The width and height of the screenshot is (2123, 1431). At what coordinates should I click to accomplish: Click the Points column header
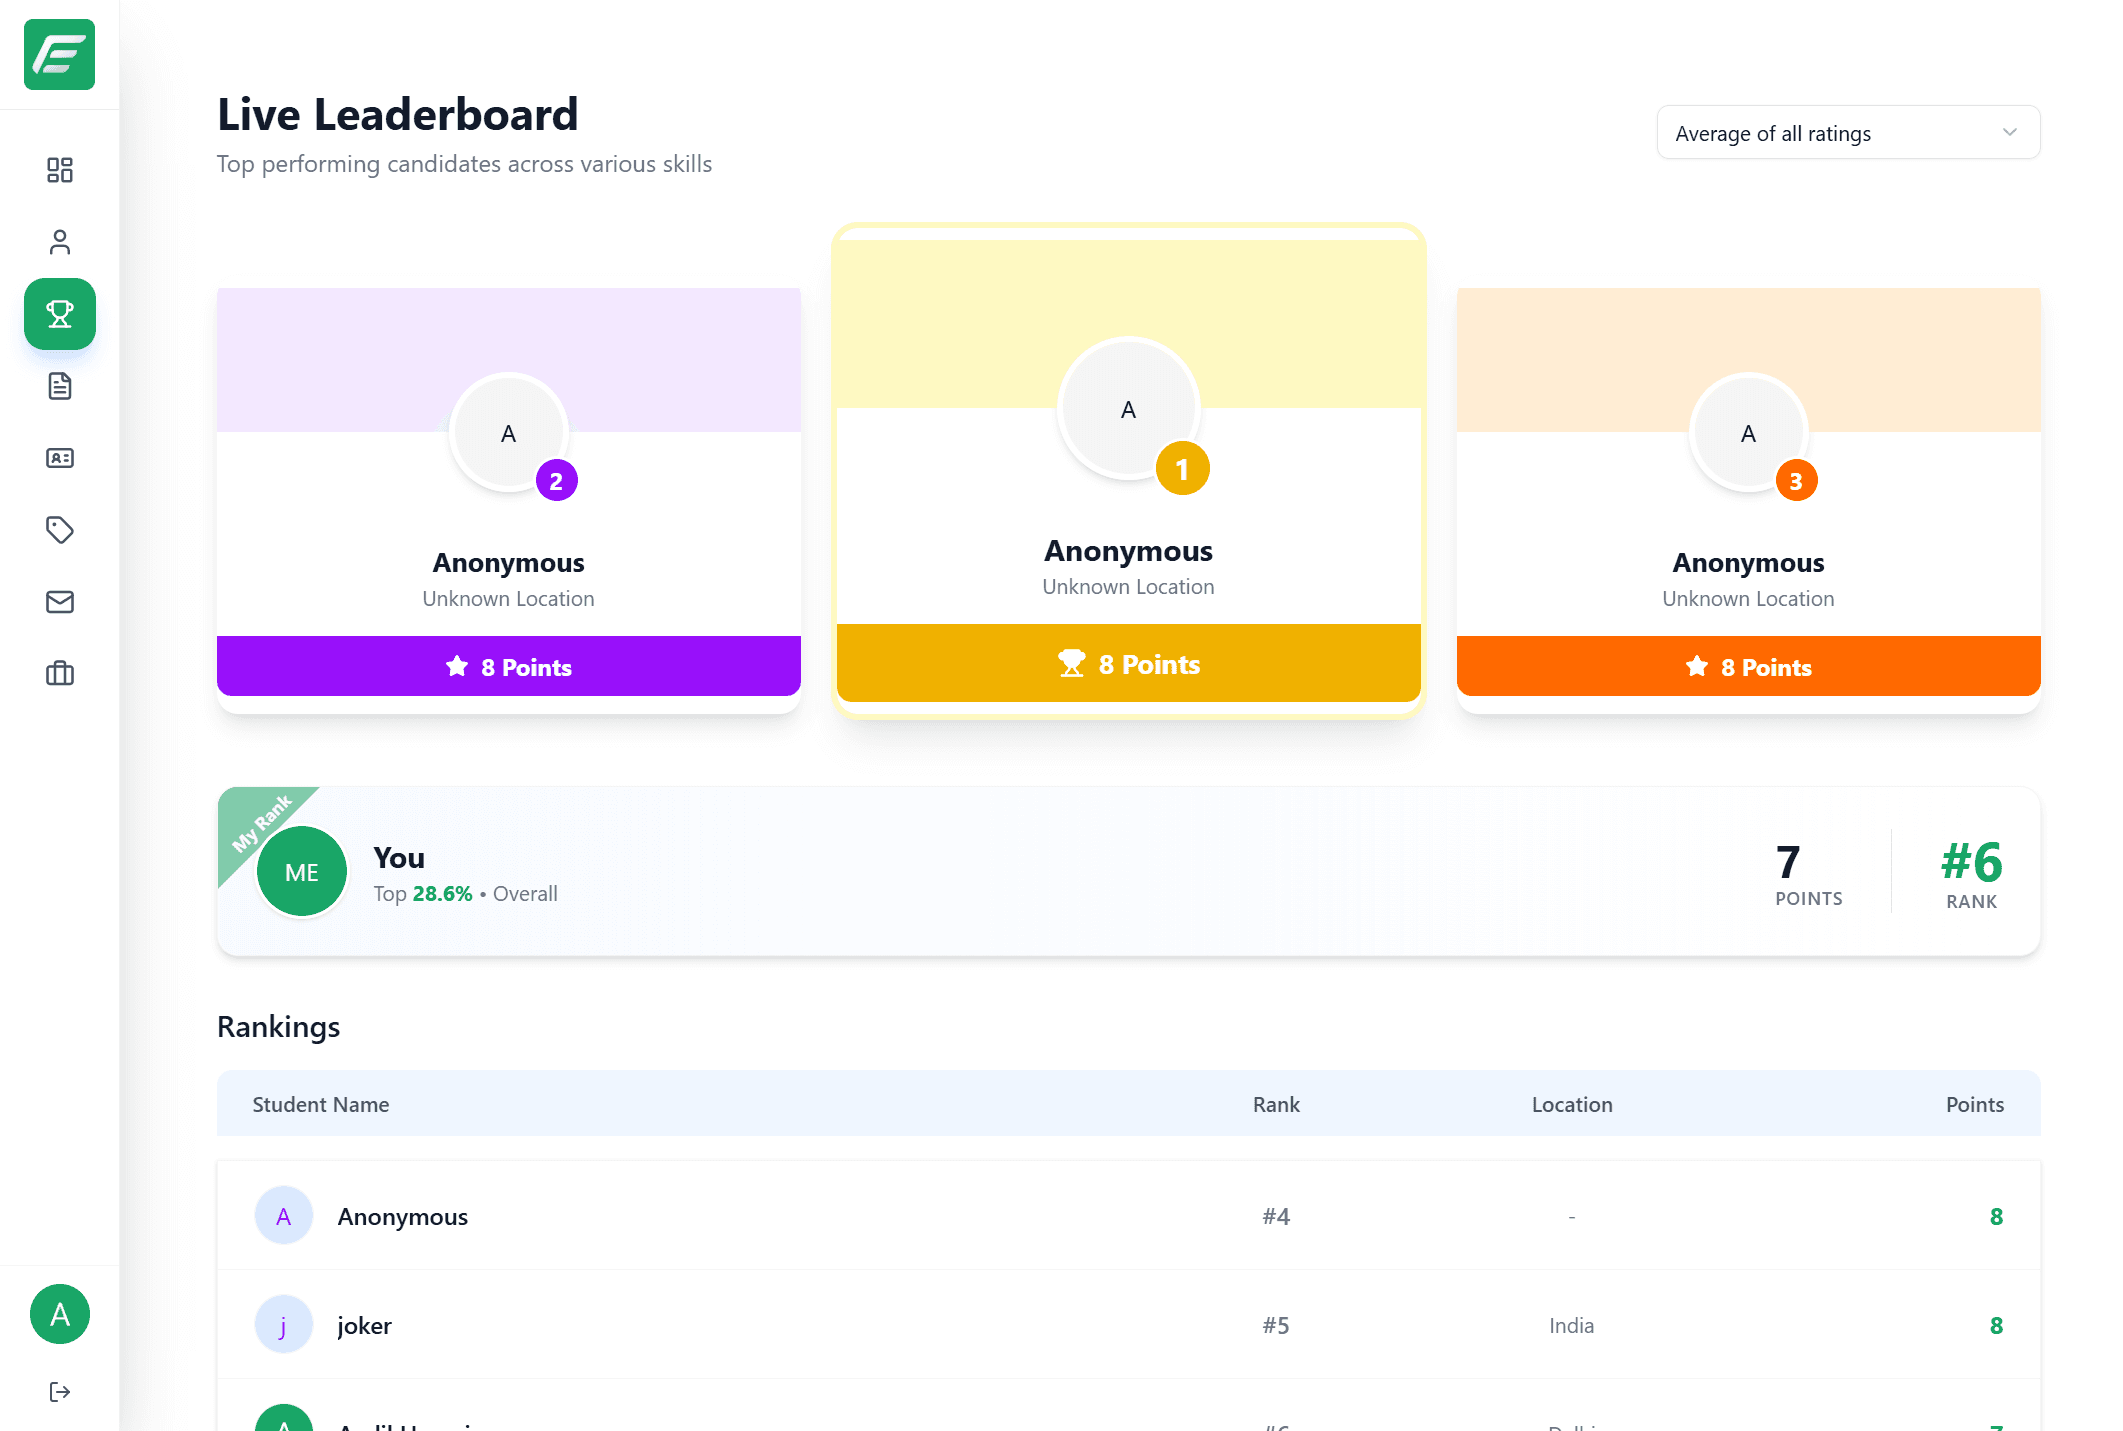coord(1974,1105)
